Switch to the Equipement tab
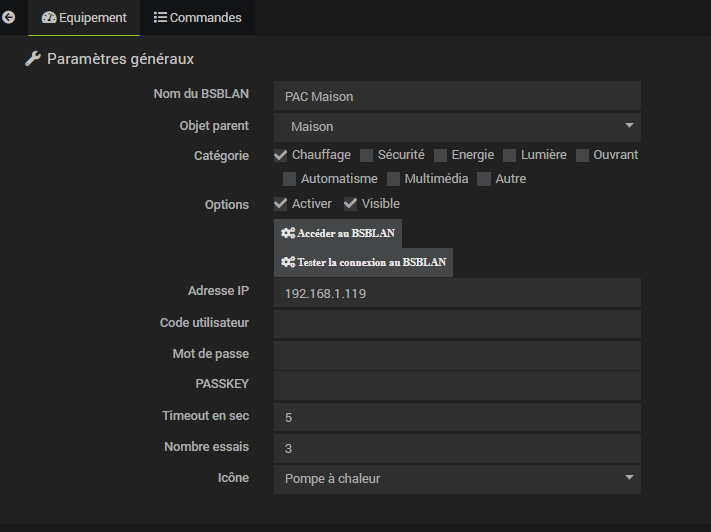This screenshot has width=711, height=532. coord(85,17)
